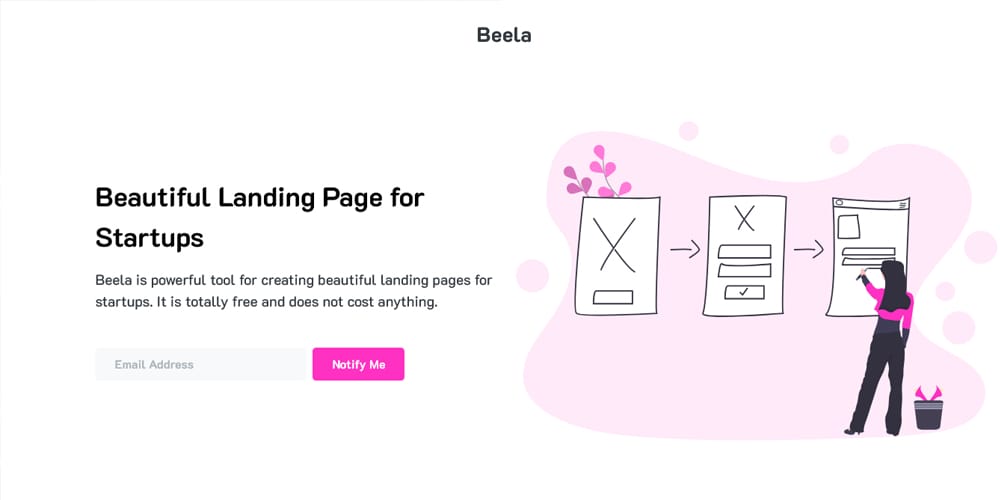The height and width of the screenshot is (500, 1000).
Task: Click the small X in middle wireframe
Action: pos(744,217)
